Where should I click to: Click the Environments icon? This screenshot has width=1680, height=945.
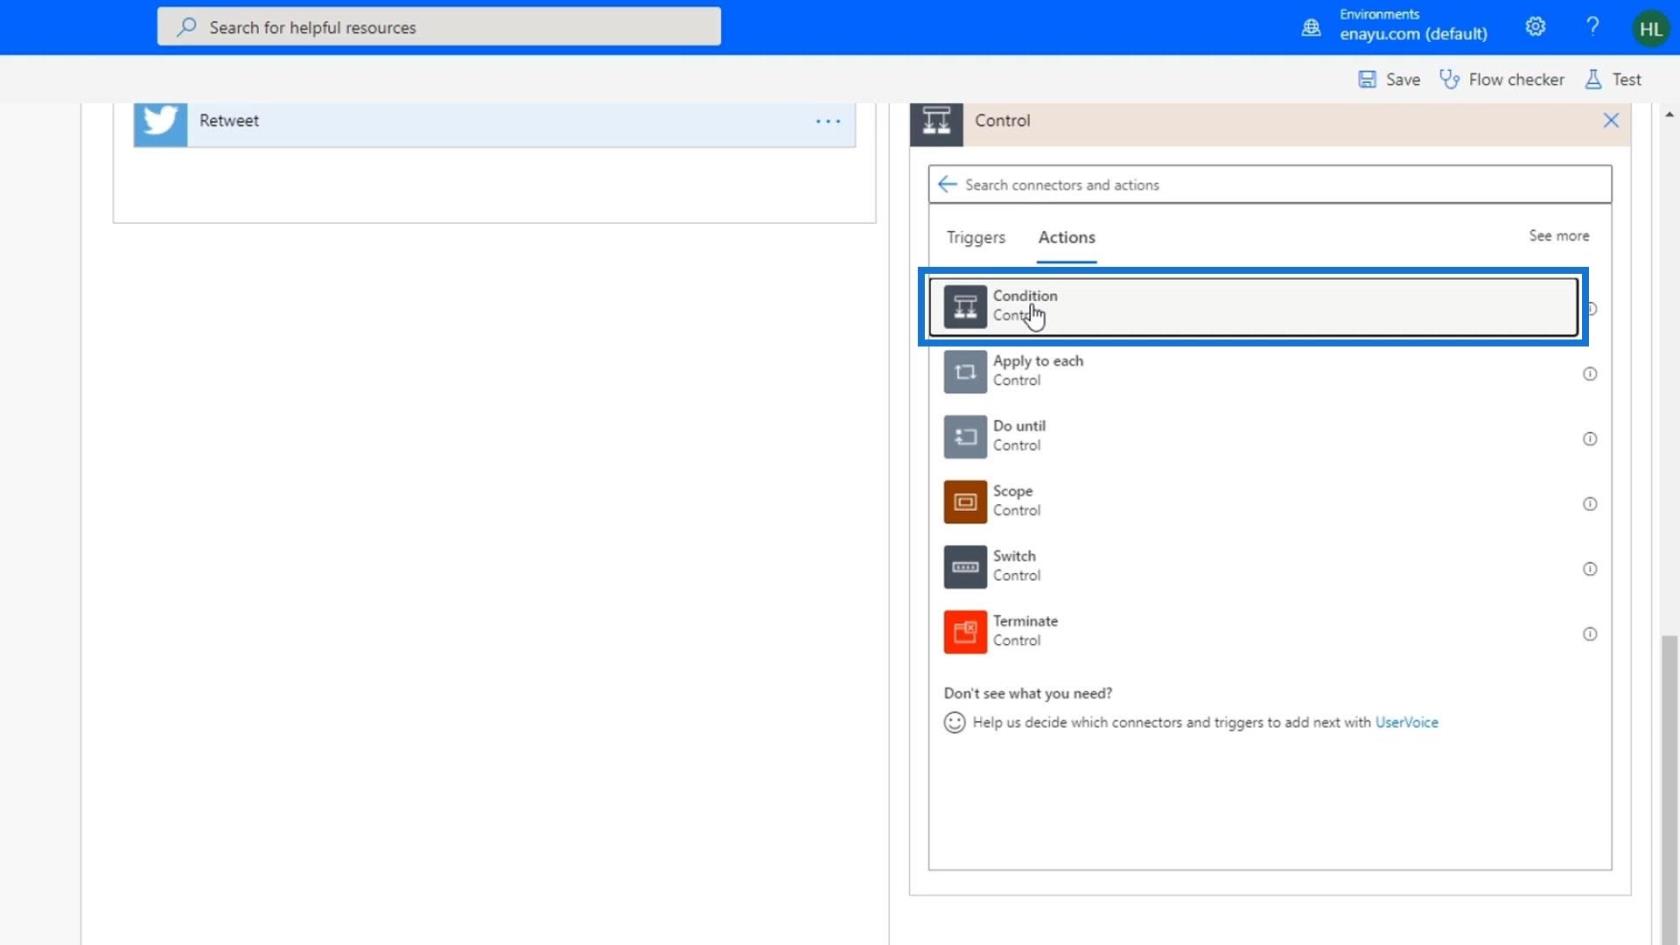click(1311, 28)
